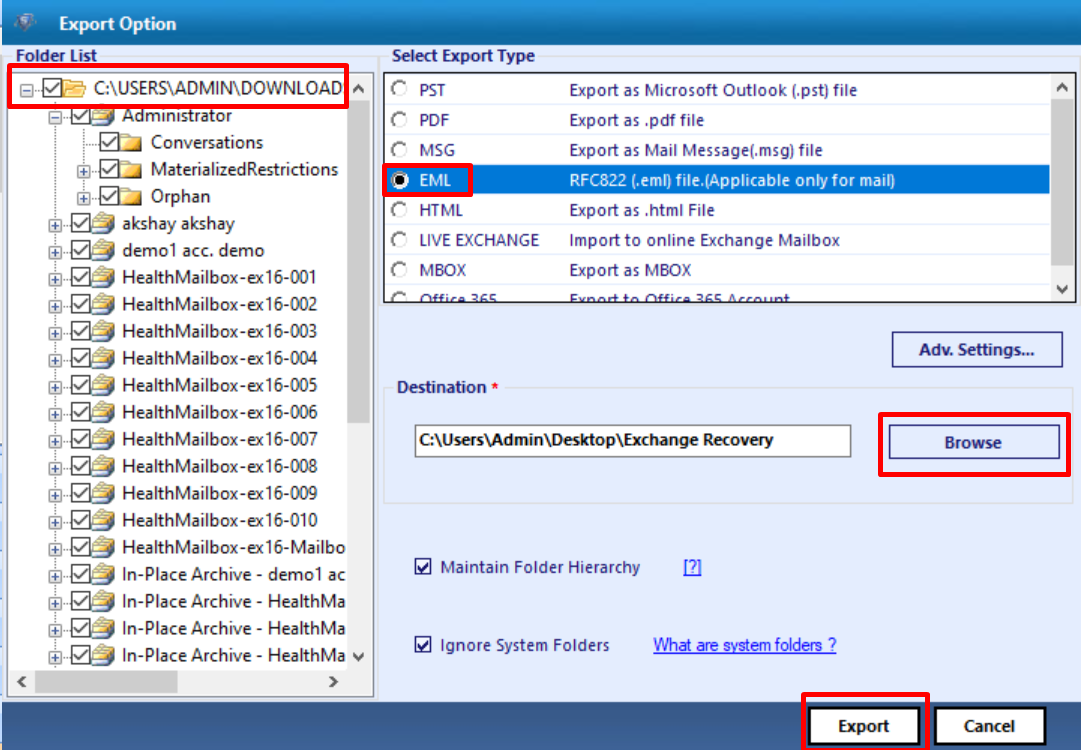Click Browse to choose destination
The image size is (1081, 750).
[973, 442]
